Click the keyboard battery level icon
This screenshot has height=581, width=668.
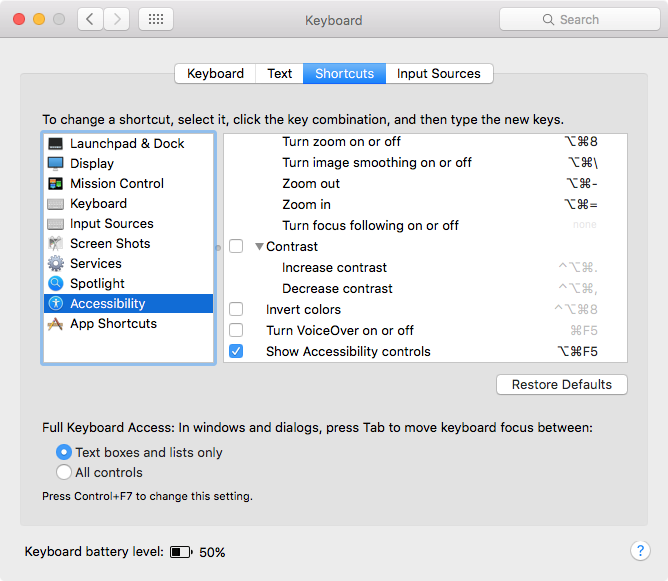pyautogui.click(x=181, y=552)
